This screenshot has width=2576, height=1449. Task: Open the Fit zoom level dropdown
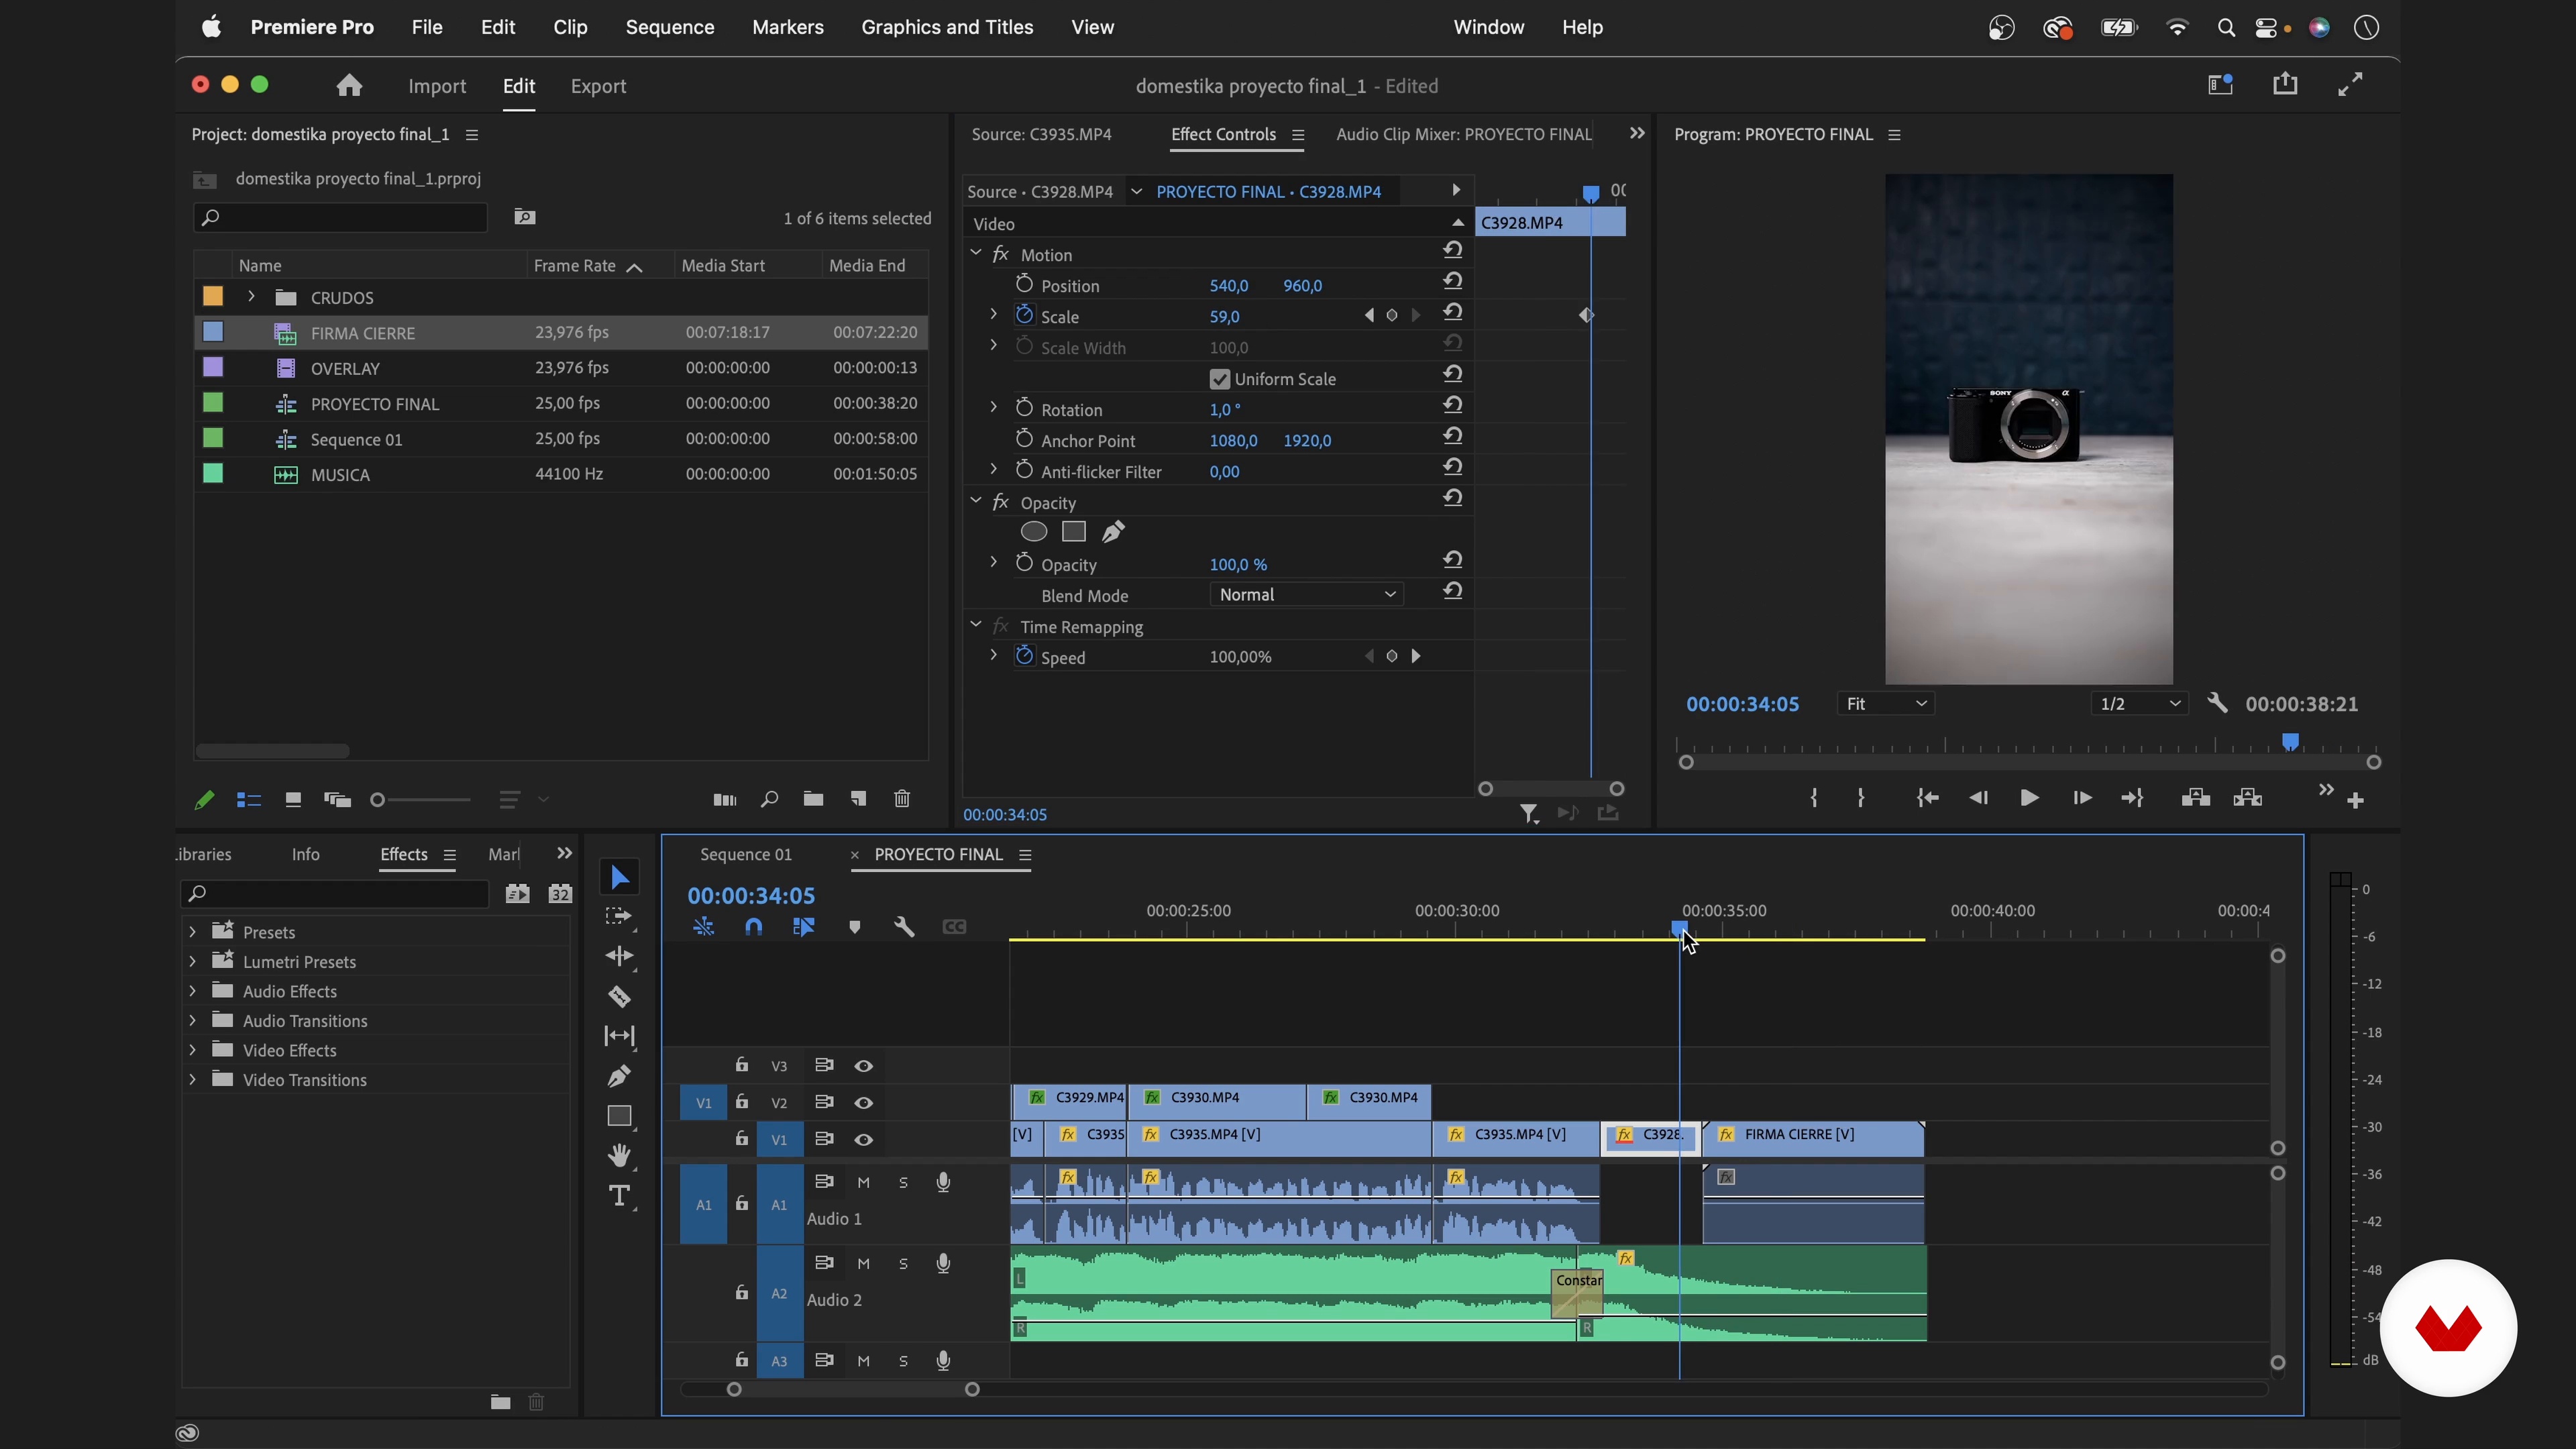tap(1886, 704)
